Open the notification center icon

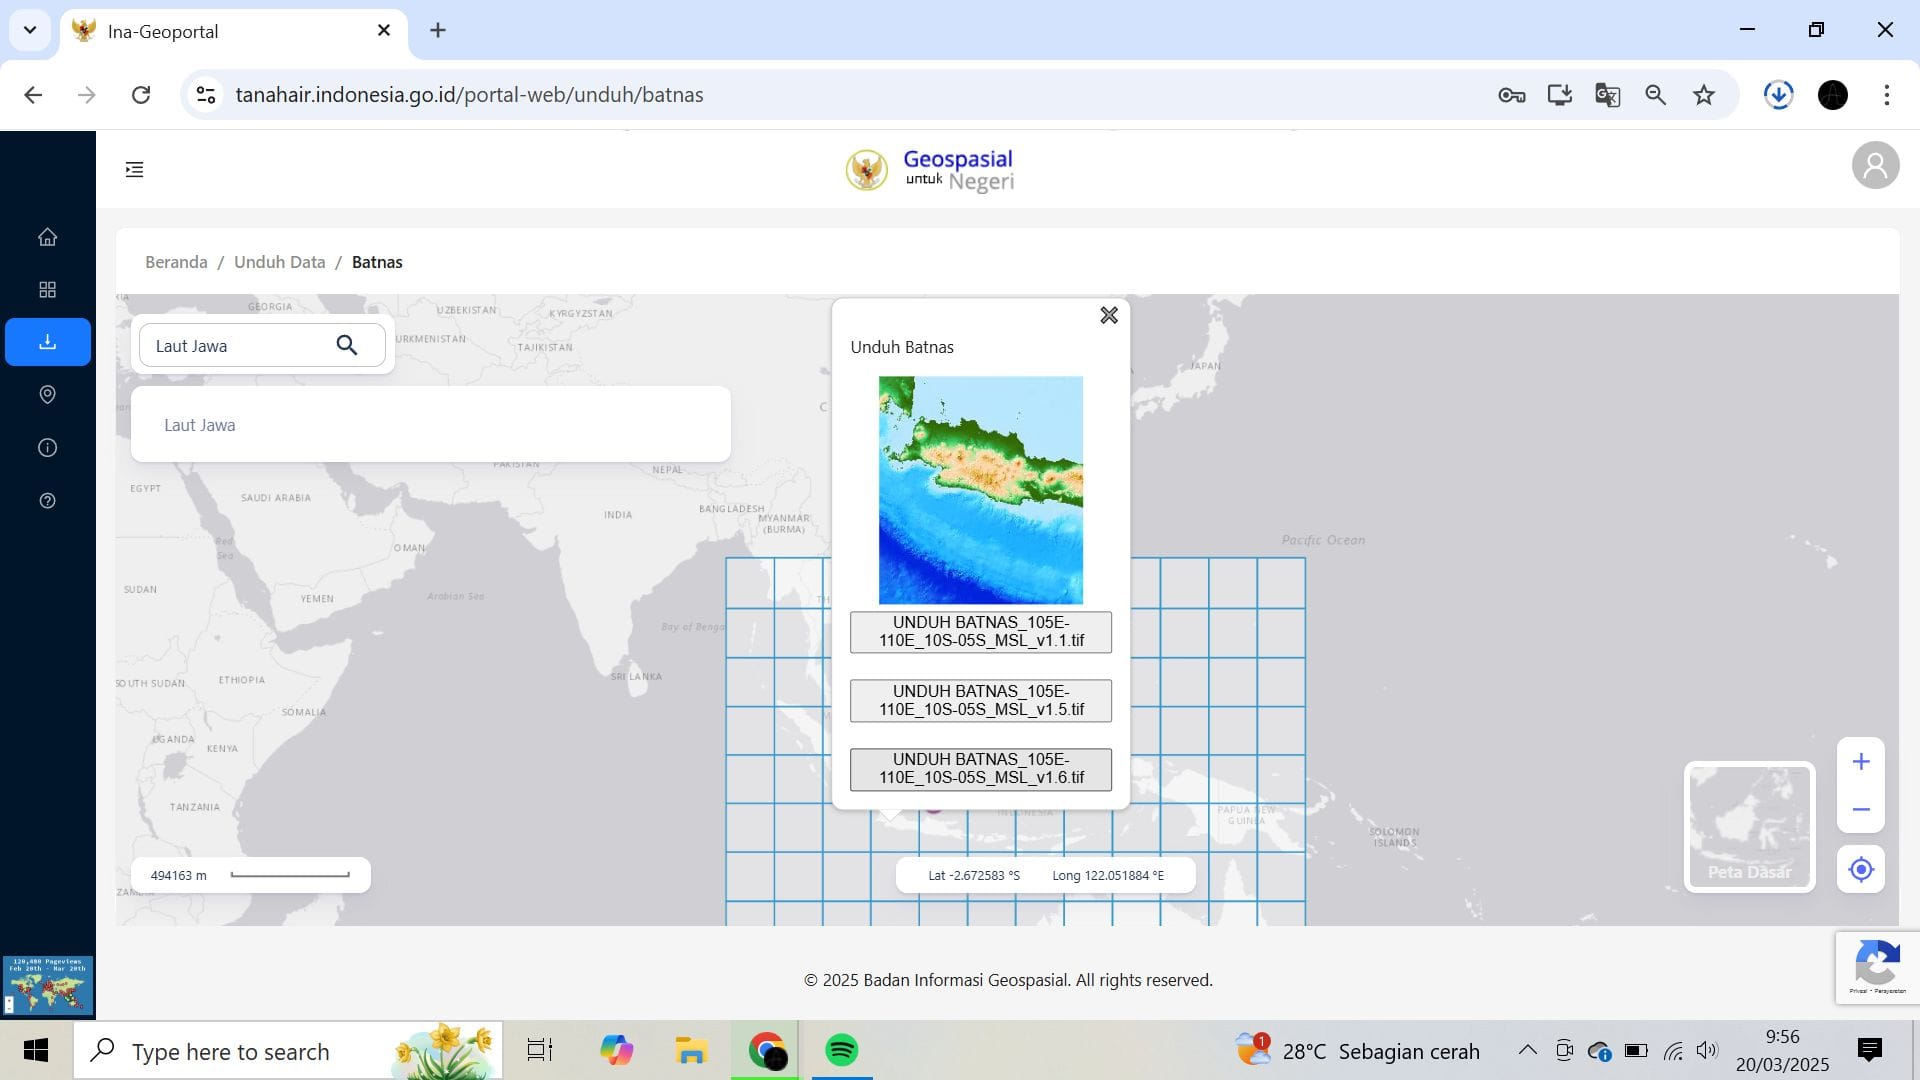pos(1869,1050)
